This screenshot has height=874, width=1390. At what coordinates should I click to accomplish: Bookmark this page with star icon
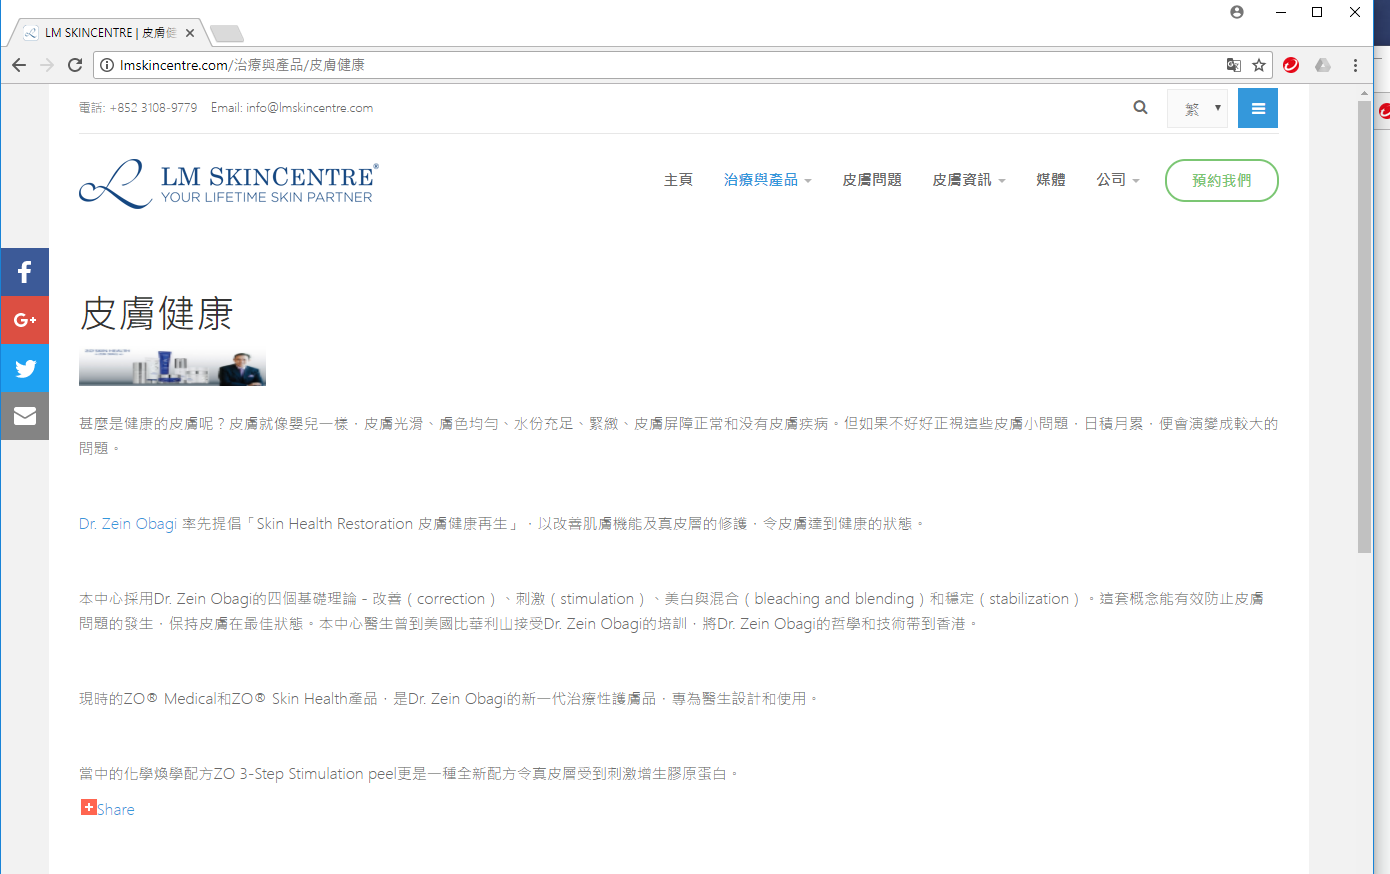[1259, 65]
